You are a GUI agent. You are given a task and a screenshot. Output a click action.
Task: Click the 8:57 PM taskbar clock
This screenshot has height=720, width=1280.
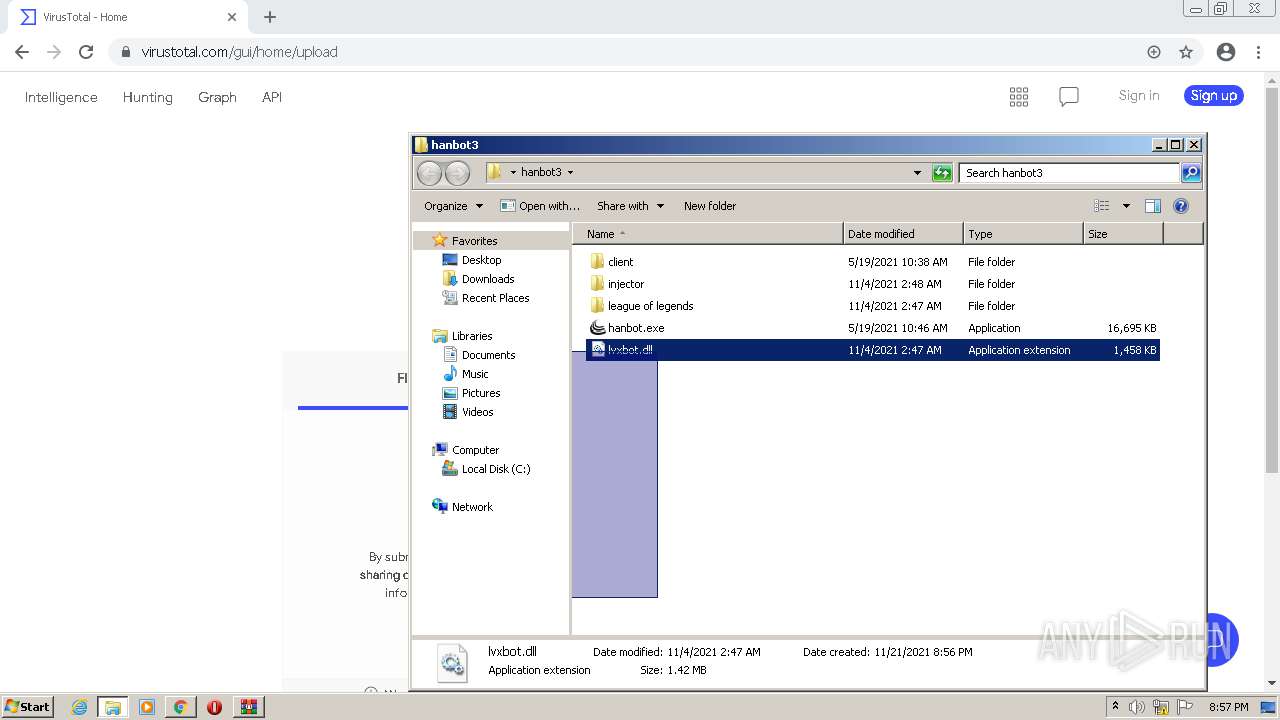click(1228, 707)
